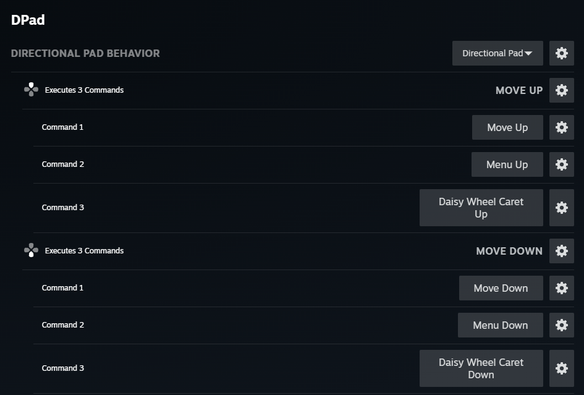Open settings gear for Directional Pad Behavior
The image size is (584, 395).
pyautogui.click(x=561, y=53)
